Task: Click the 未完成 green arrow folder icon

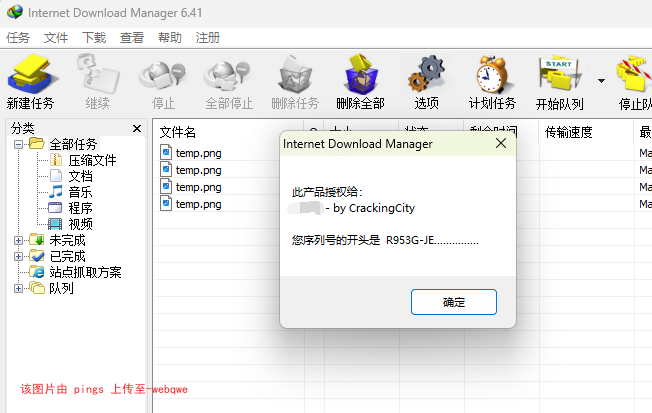Action: point(37,240)
